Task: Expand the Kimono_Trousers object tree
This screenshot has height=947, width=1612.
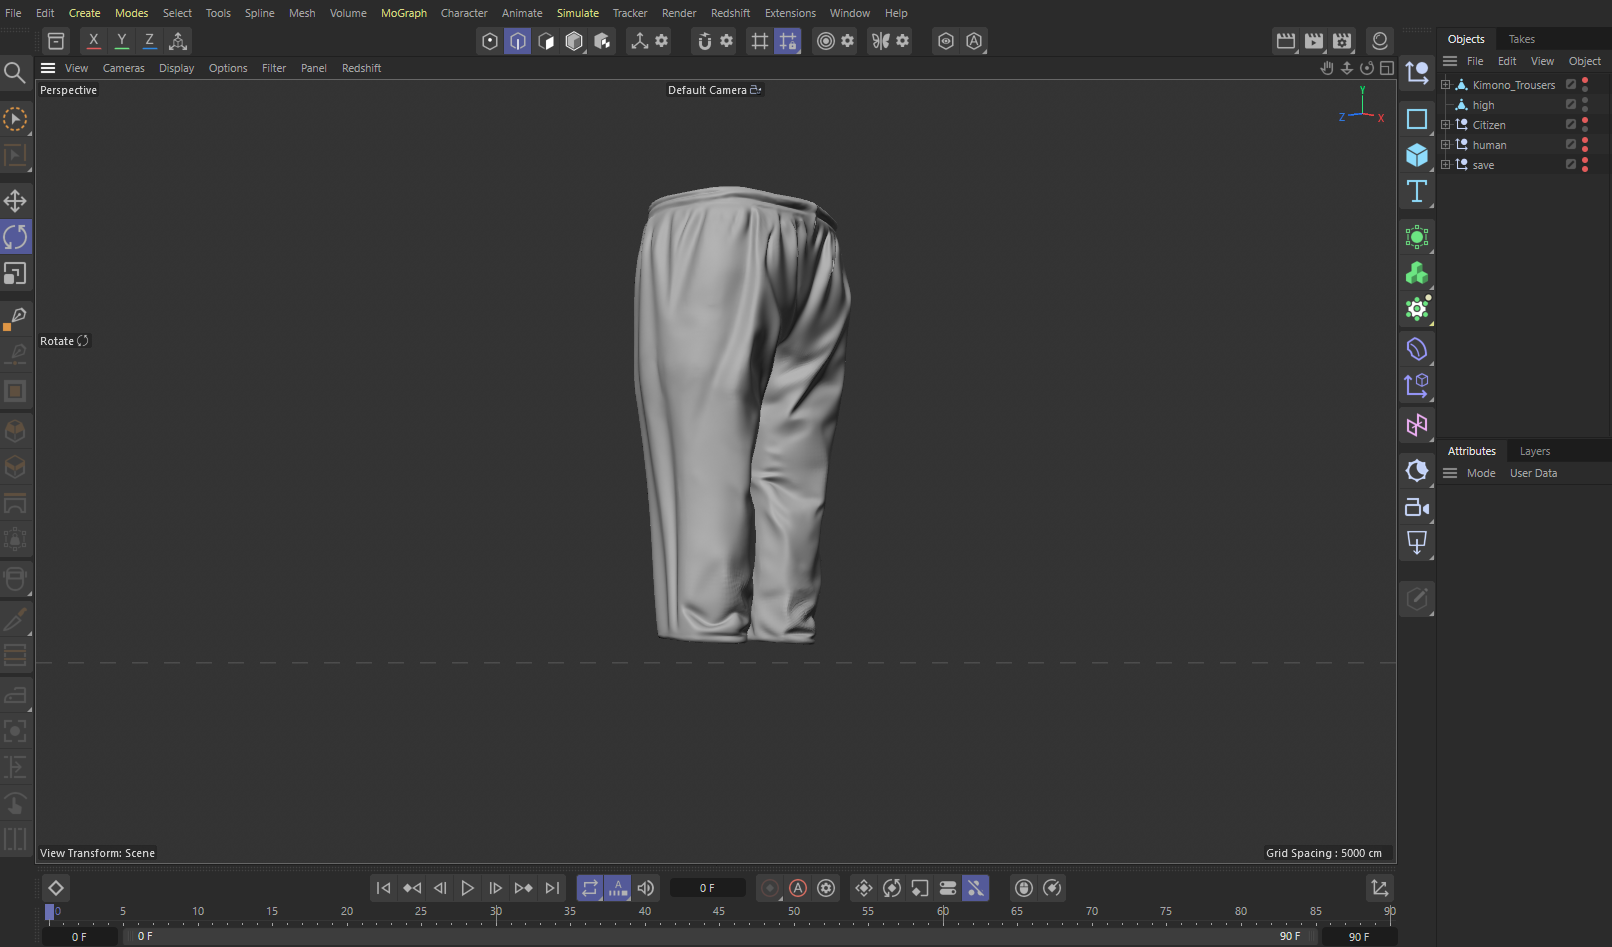Action: pyautogui.click(x=1445, y=85)
